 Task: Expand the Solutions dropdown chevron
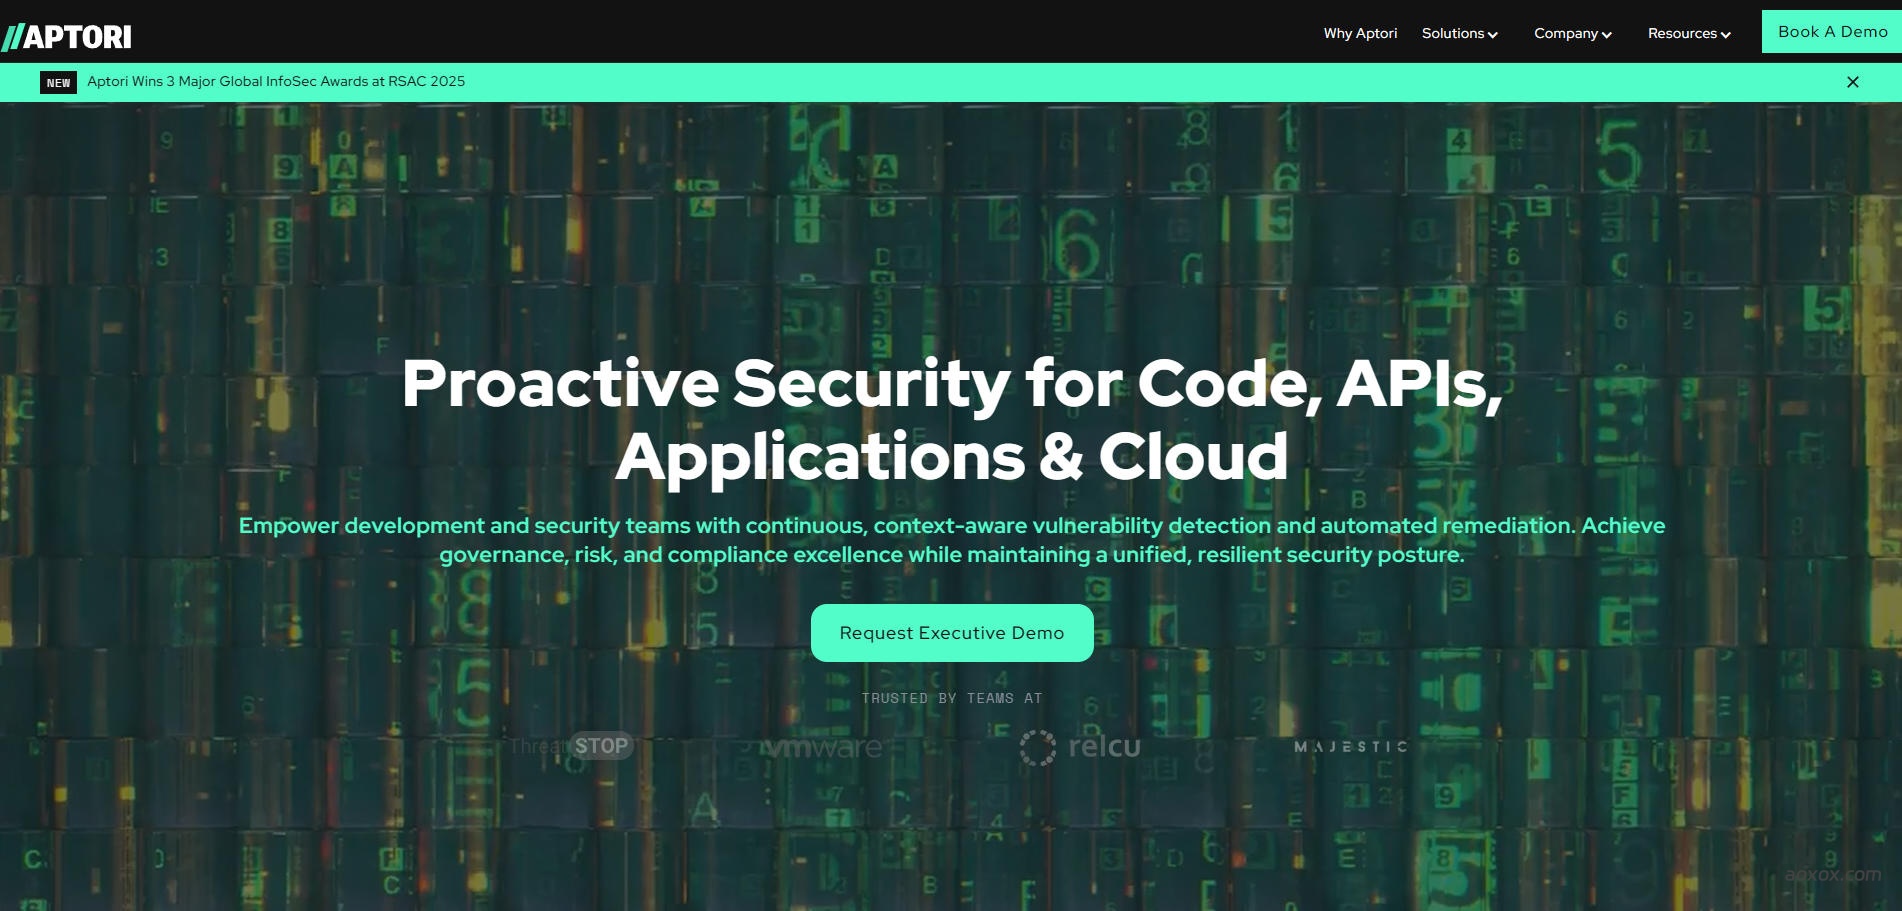(1493, 35)
